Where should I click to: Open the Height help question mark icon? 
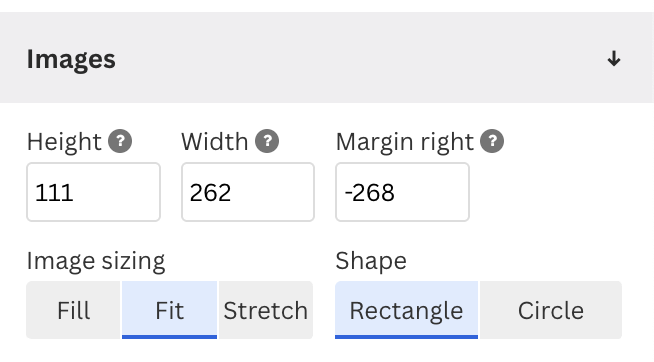[x=120, y=141]
